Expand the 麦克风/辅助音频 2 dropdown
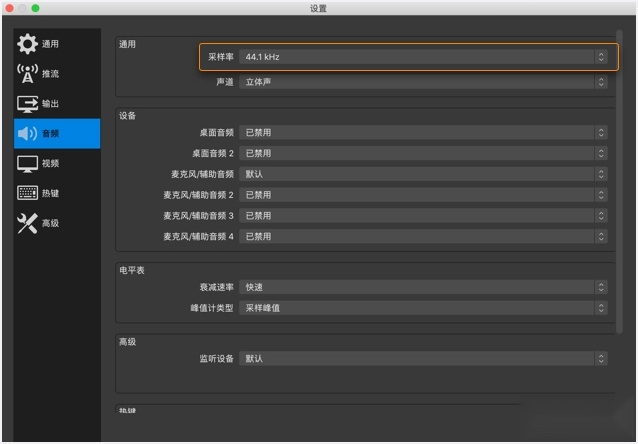This screenshot has height=444, width=638. click(x=423, y=195)
